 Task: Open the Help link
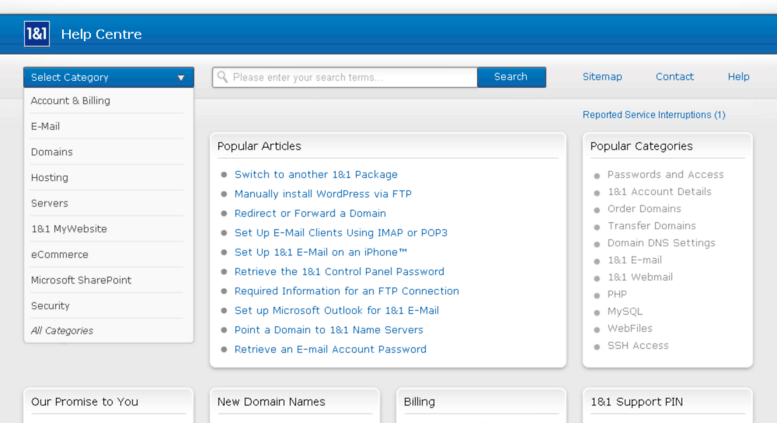pyautogui.click(x=738, y=76)
